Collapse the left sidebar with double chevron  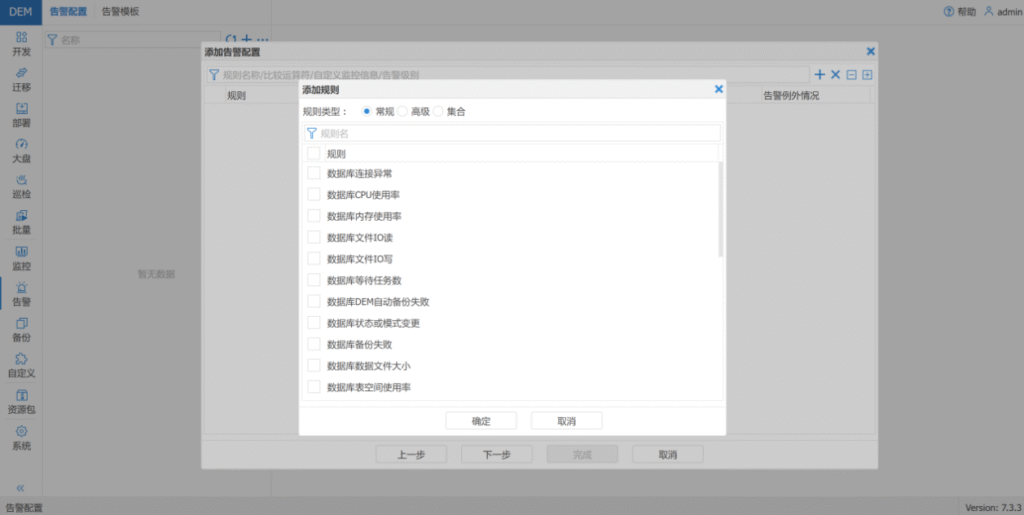tap(21, 488)
